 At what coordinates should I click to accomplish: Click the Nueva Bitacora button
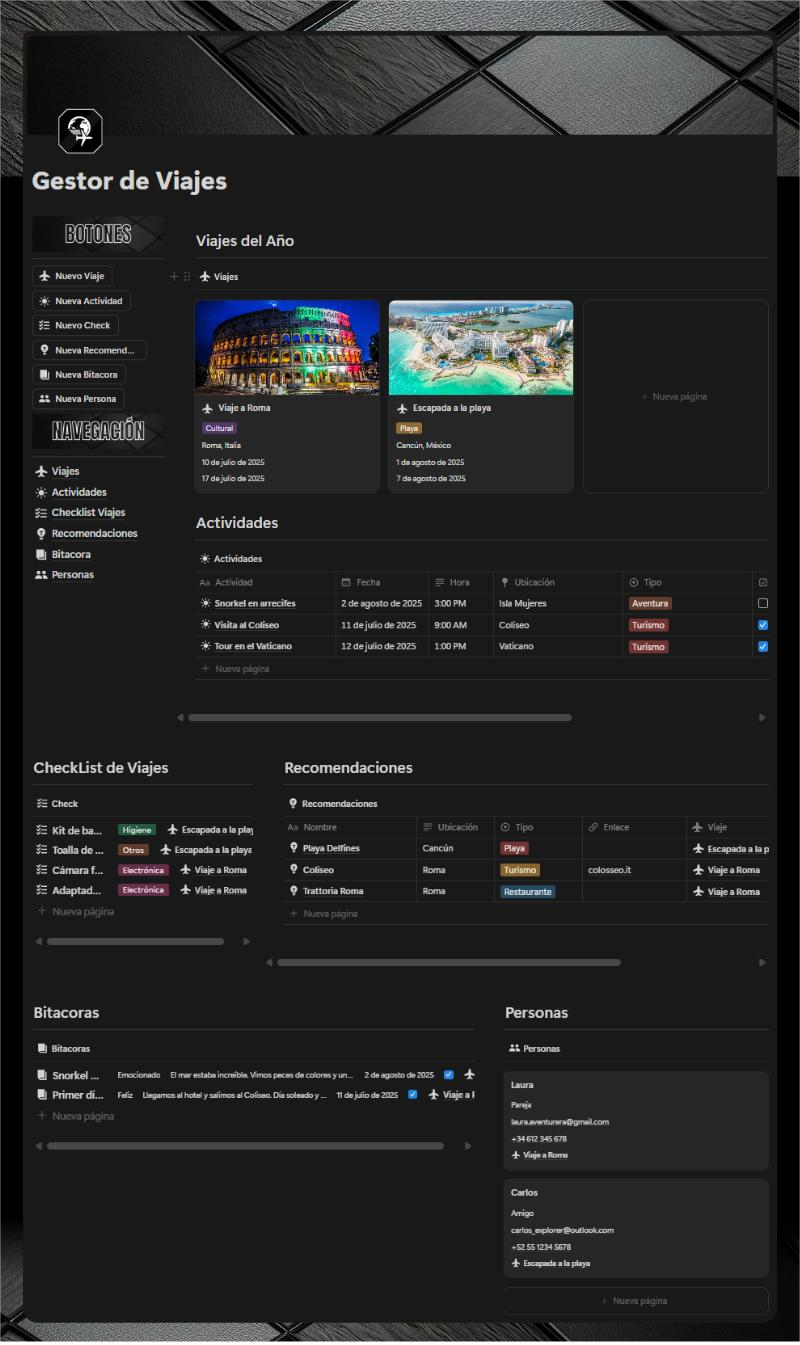click(x=78, y=374)
